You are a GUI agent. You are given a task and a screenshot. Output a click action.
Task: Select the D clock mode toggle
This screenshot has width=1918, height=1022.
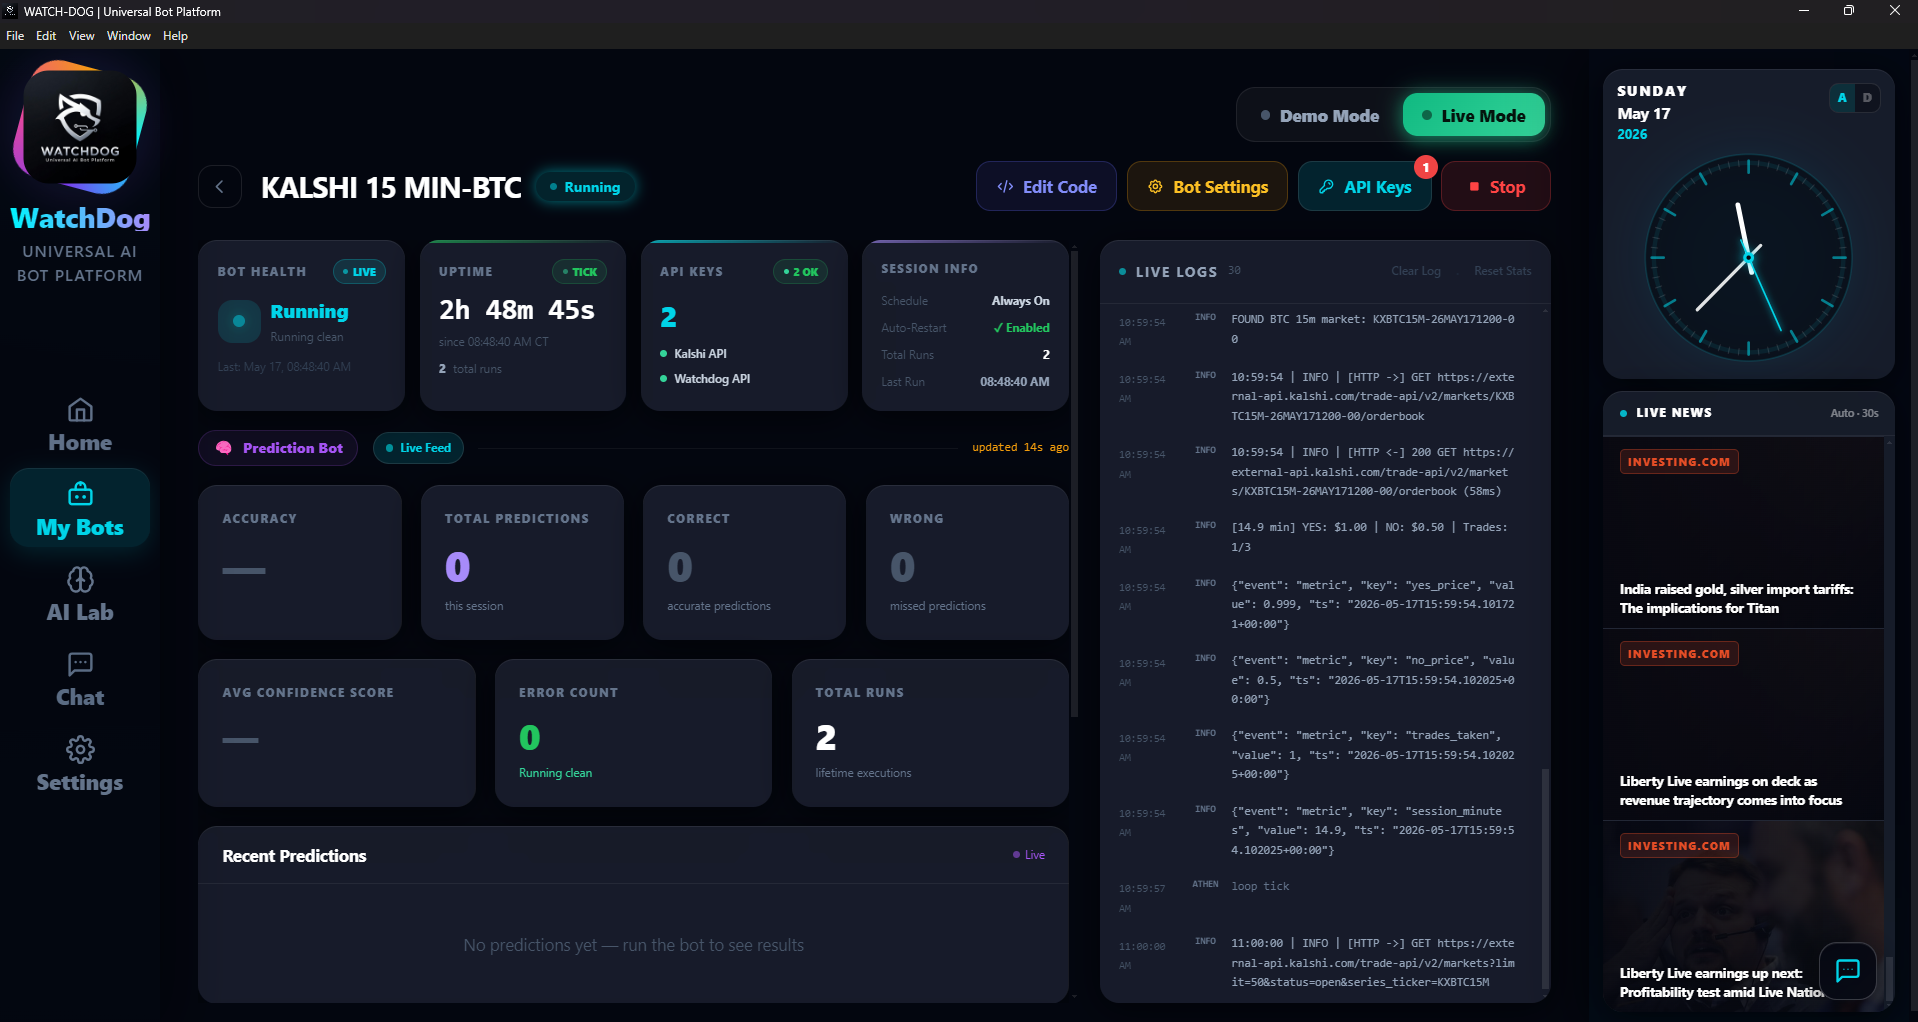(x=1866, y=98)
